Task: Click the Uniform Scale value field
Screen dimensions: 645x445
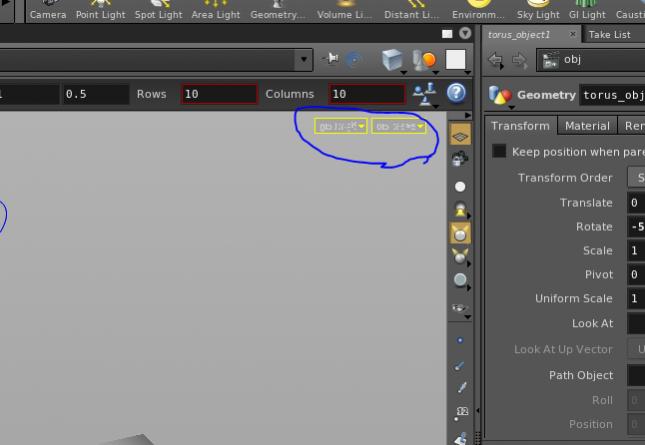Action: 636,298
